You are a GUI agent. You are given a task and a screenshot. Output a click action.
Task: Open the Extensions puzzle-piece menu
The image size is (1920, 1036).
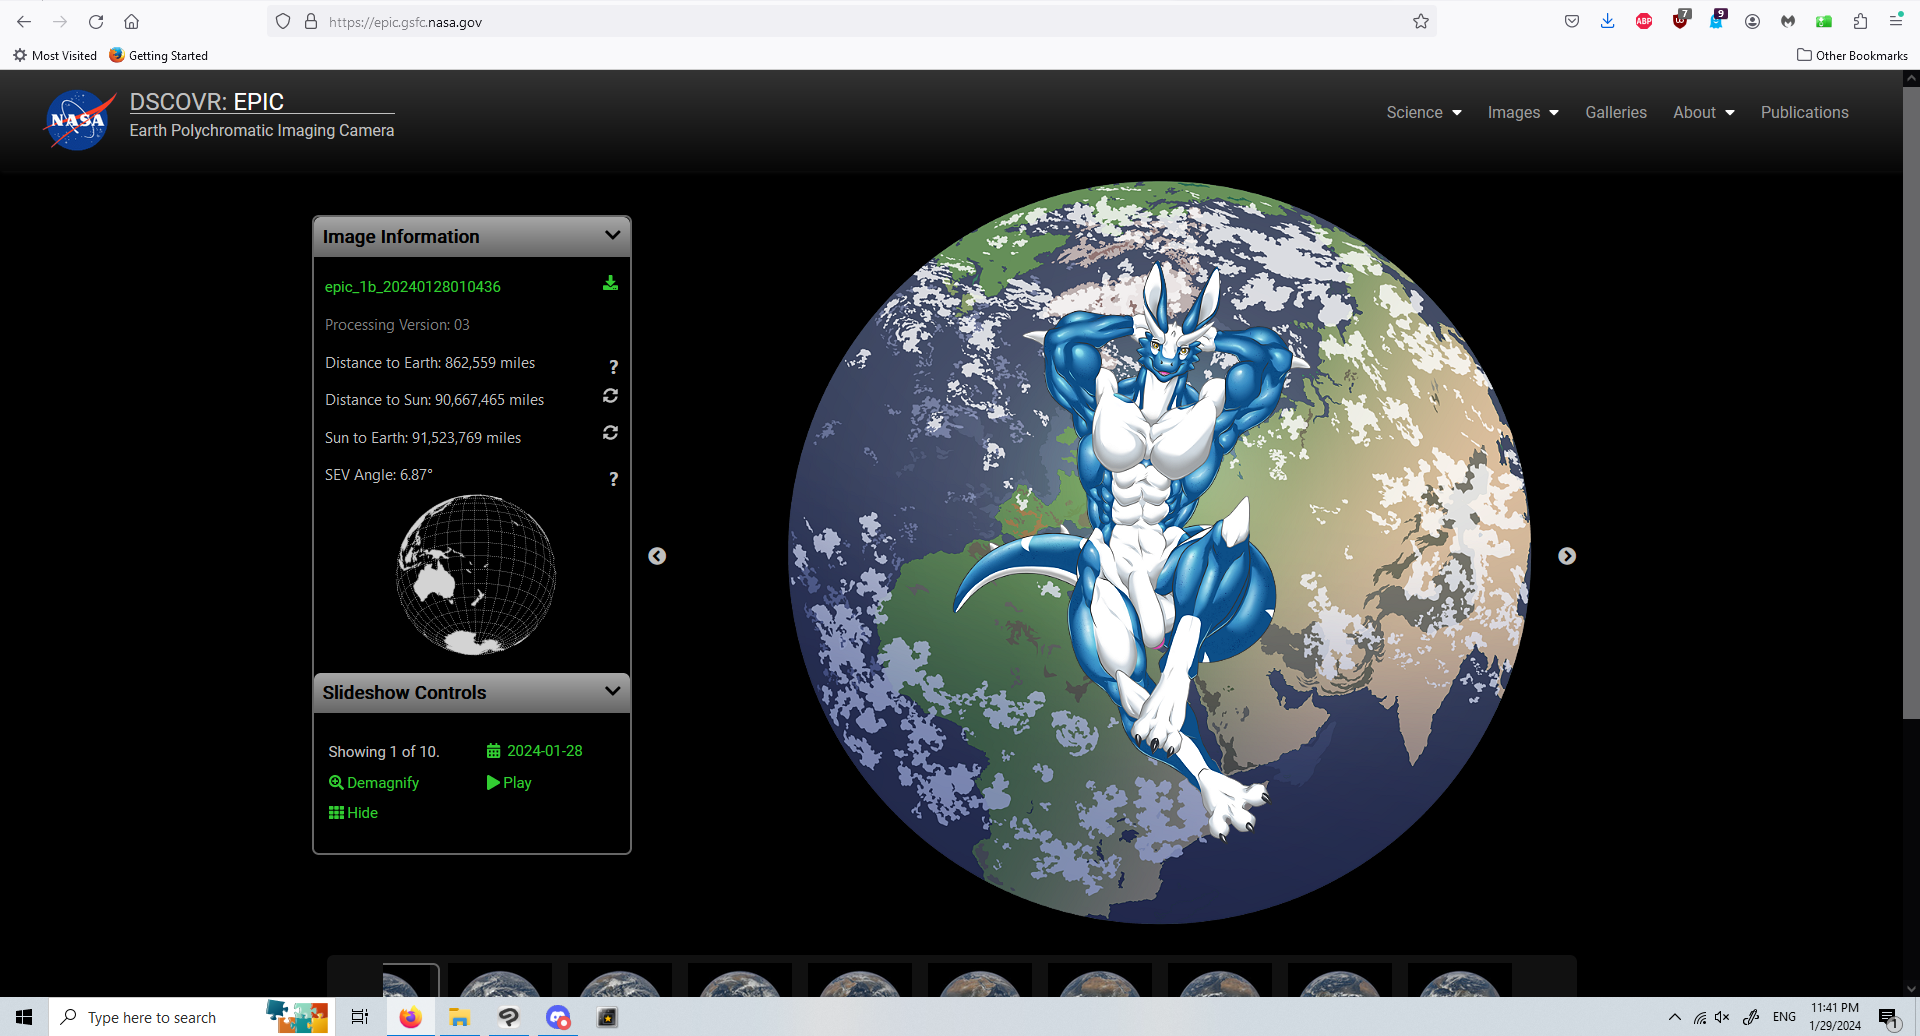pyautogui.click(x=1860, y=21)
